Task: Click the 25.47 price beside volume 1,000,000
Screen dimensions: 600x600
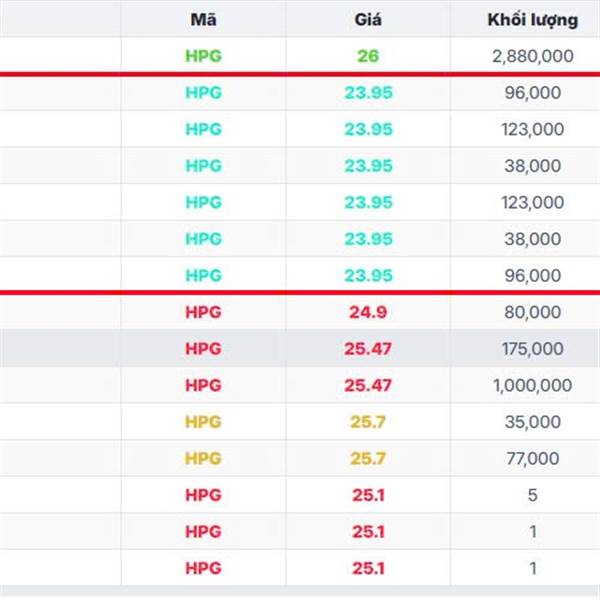Action: (368, 385)
